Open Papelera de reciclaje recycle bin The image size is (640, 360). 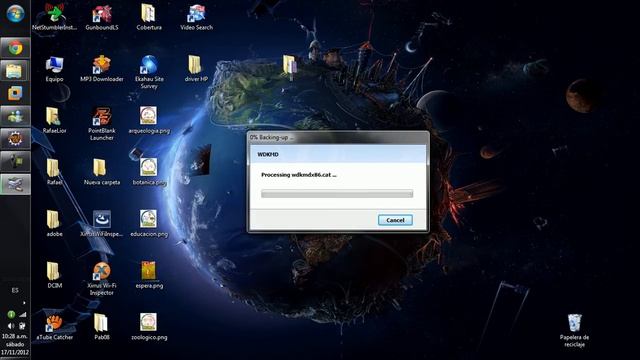coord(574,330)
